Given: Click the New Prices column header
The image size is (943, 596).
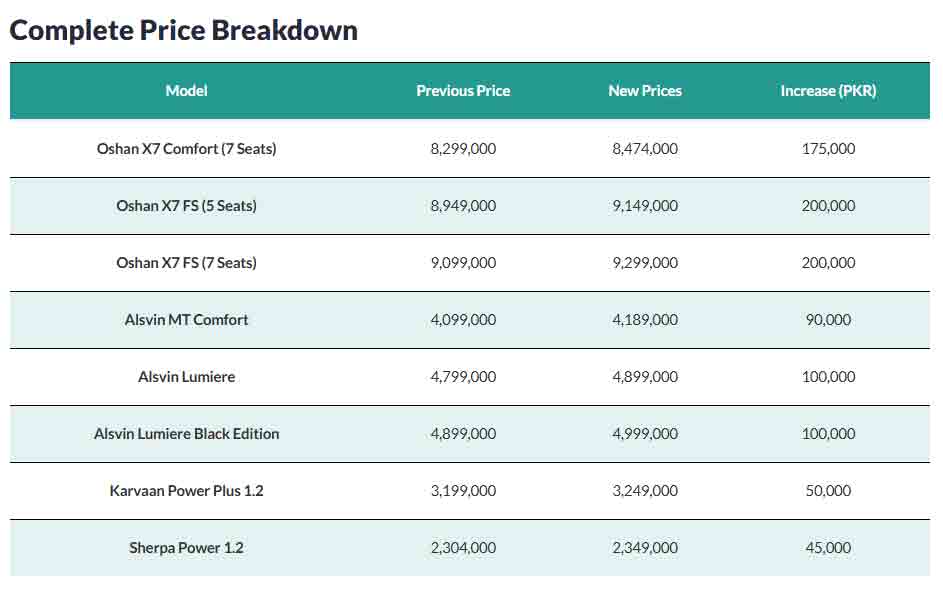Looking at the screenshot, I should (x=645, y=91).
